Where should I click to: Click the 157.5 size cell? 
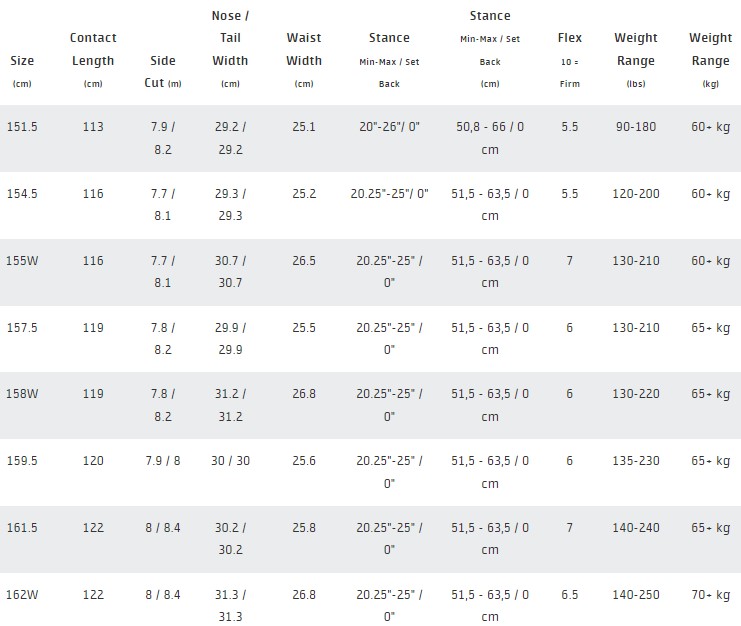click(x=23, y=327)
